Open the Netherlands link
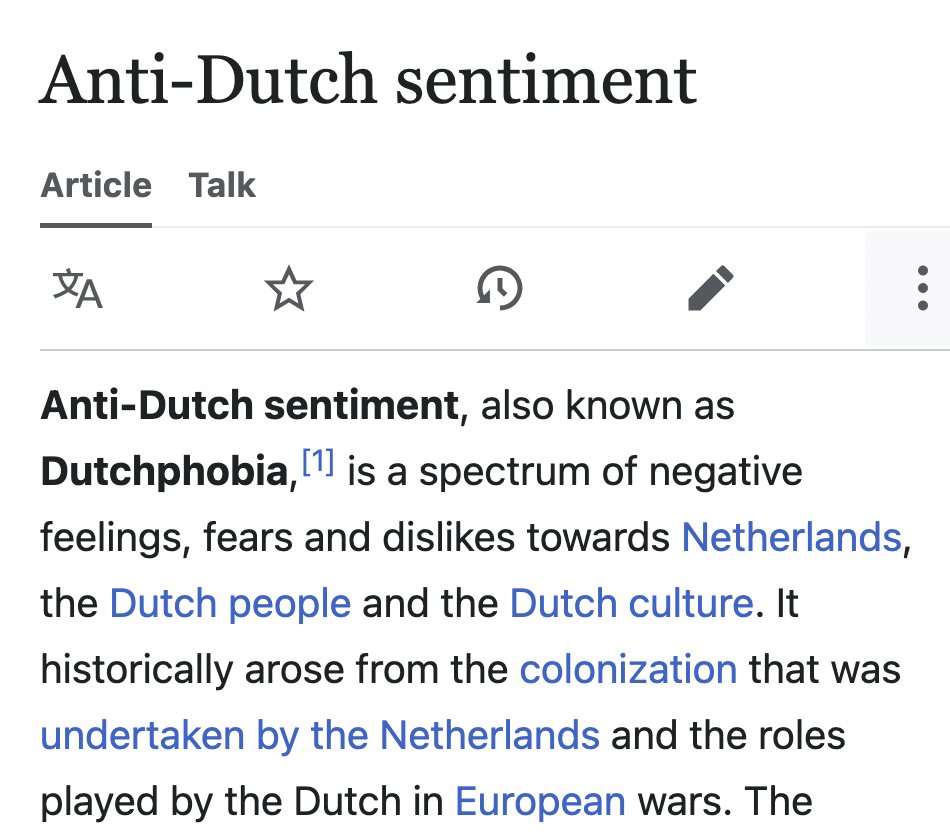950x832 pixels. (791, 538)
